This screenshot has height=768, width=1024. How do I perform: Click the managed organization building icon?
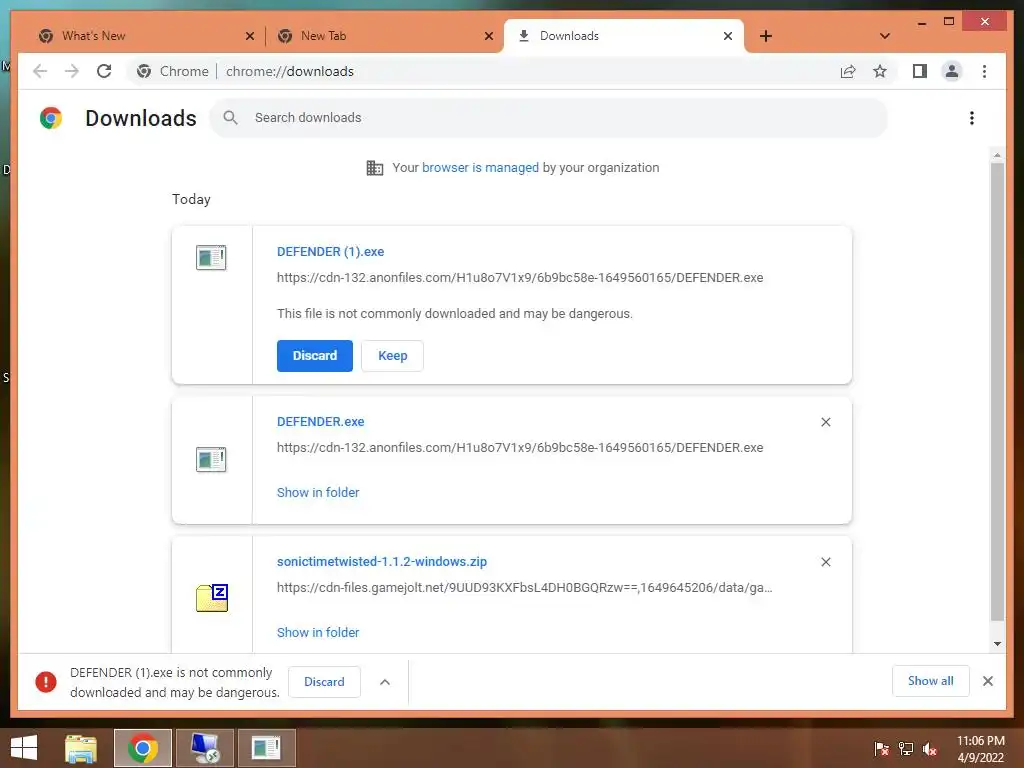pyautogui.click(x=375, y=168)
